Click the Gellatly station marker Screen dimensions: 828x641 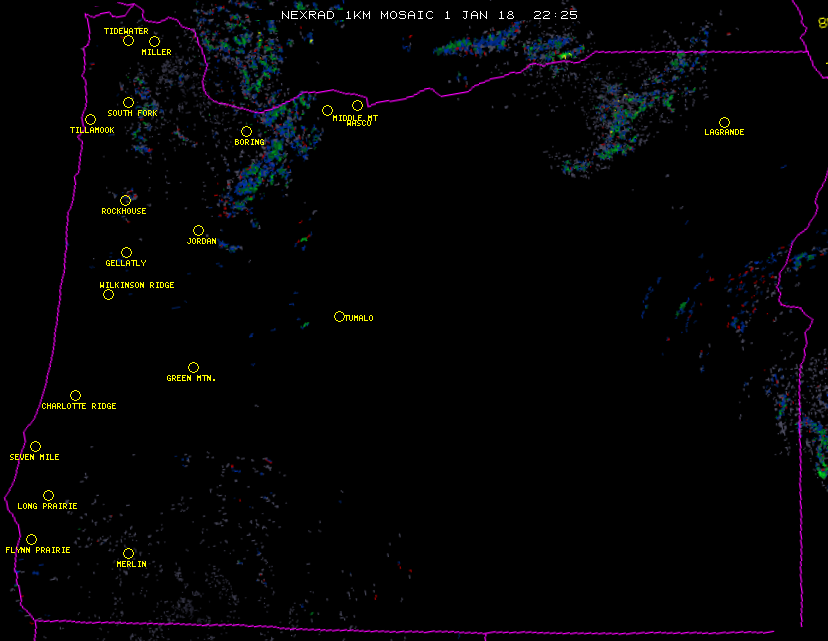pos(126,252)
